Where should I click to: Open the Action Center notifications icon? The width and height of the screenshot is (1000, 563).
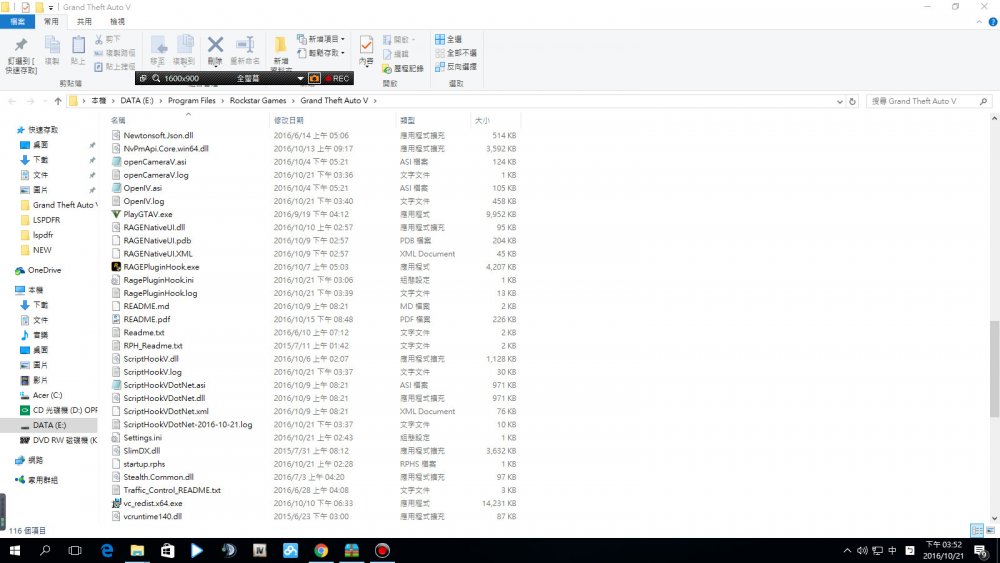click(980, 550)
